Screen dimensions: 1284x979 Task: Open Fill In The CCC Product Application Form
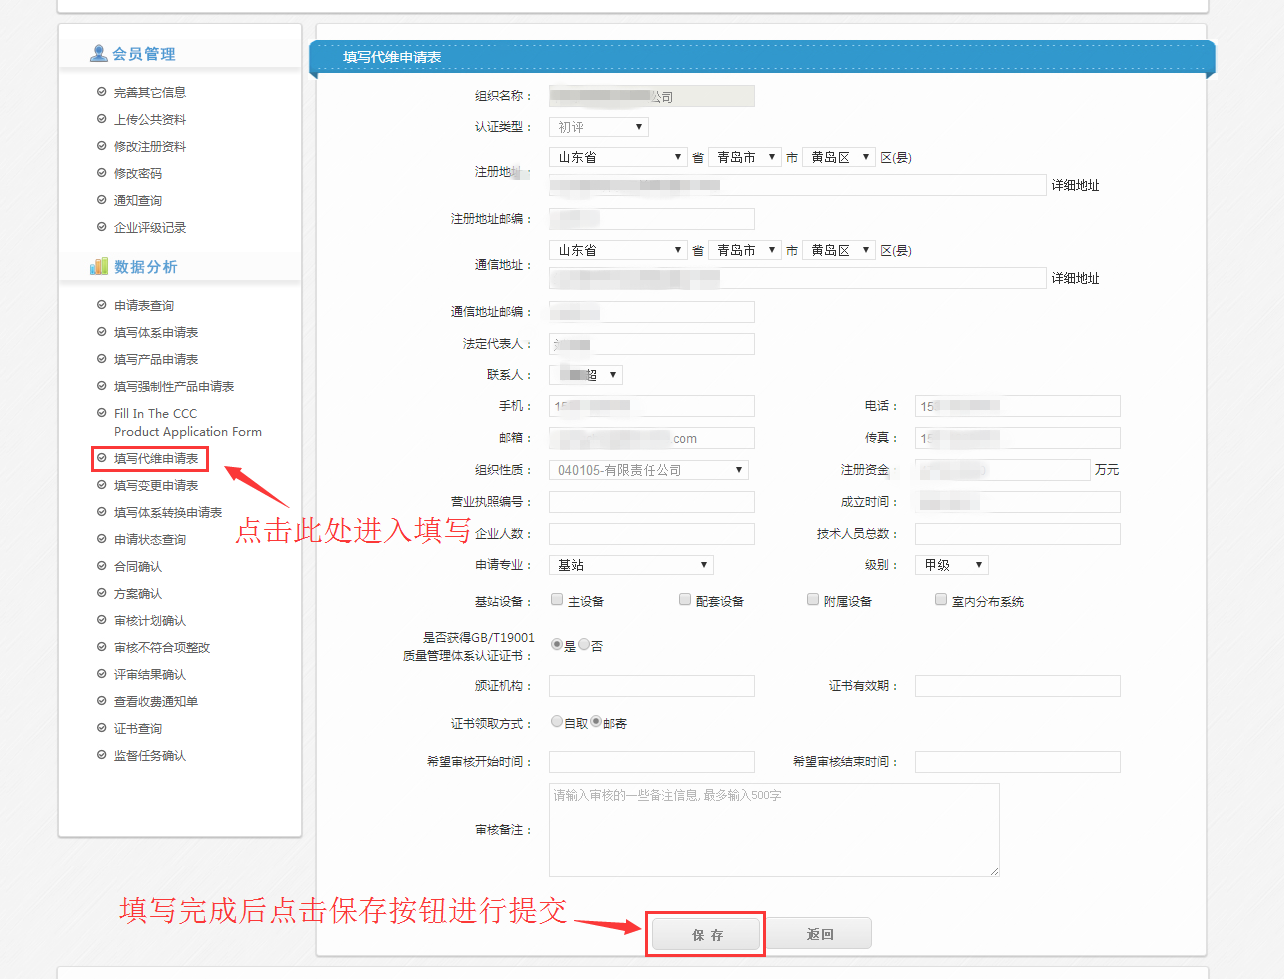pos(187,422)
